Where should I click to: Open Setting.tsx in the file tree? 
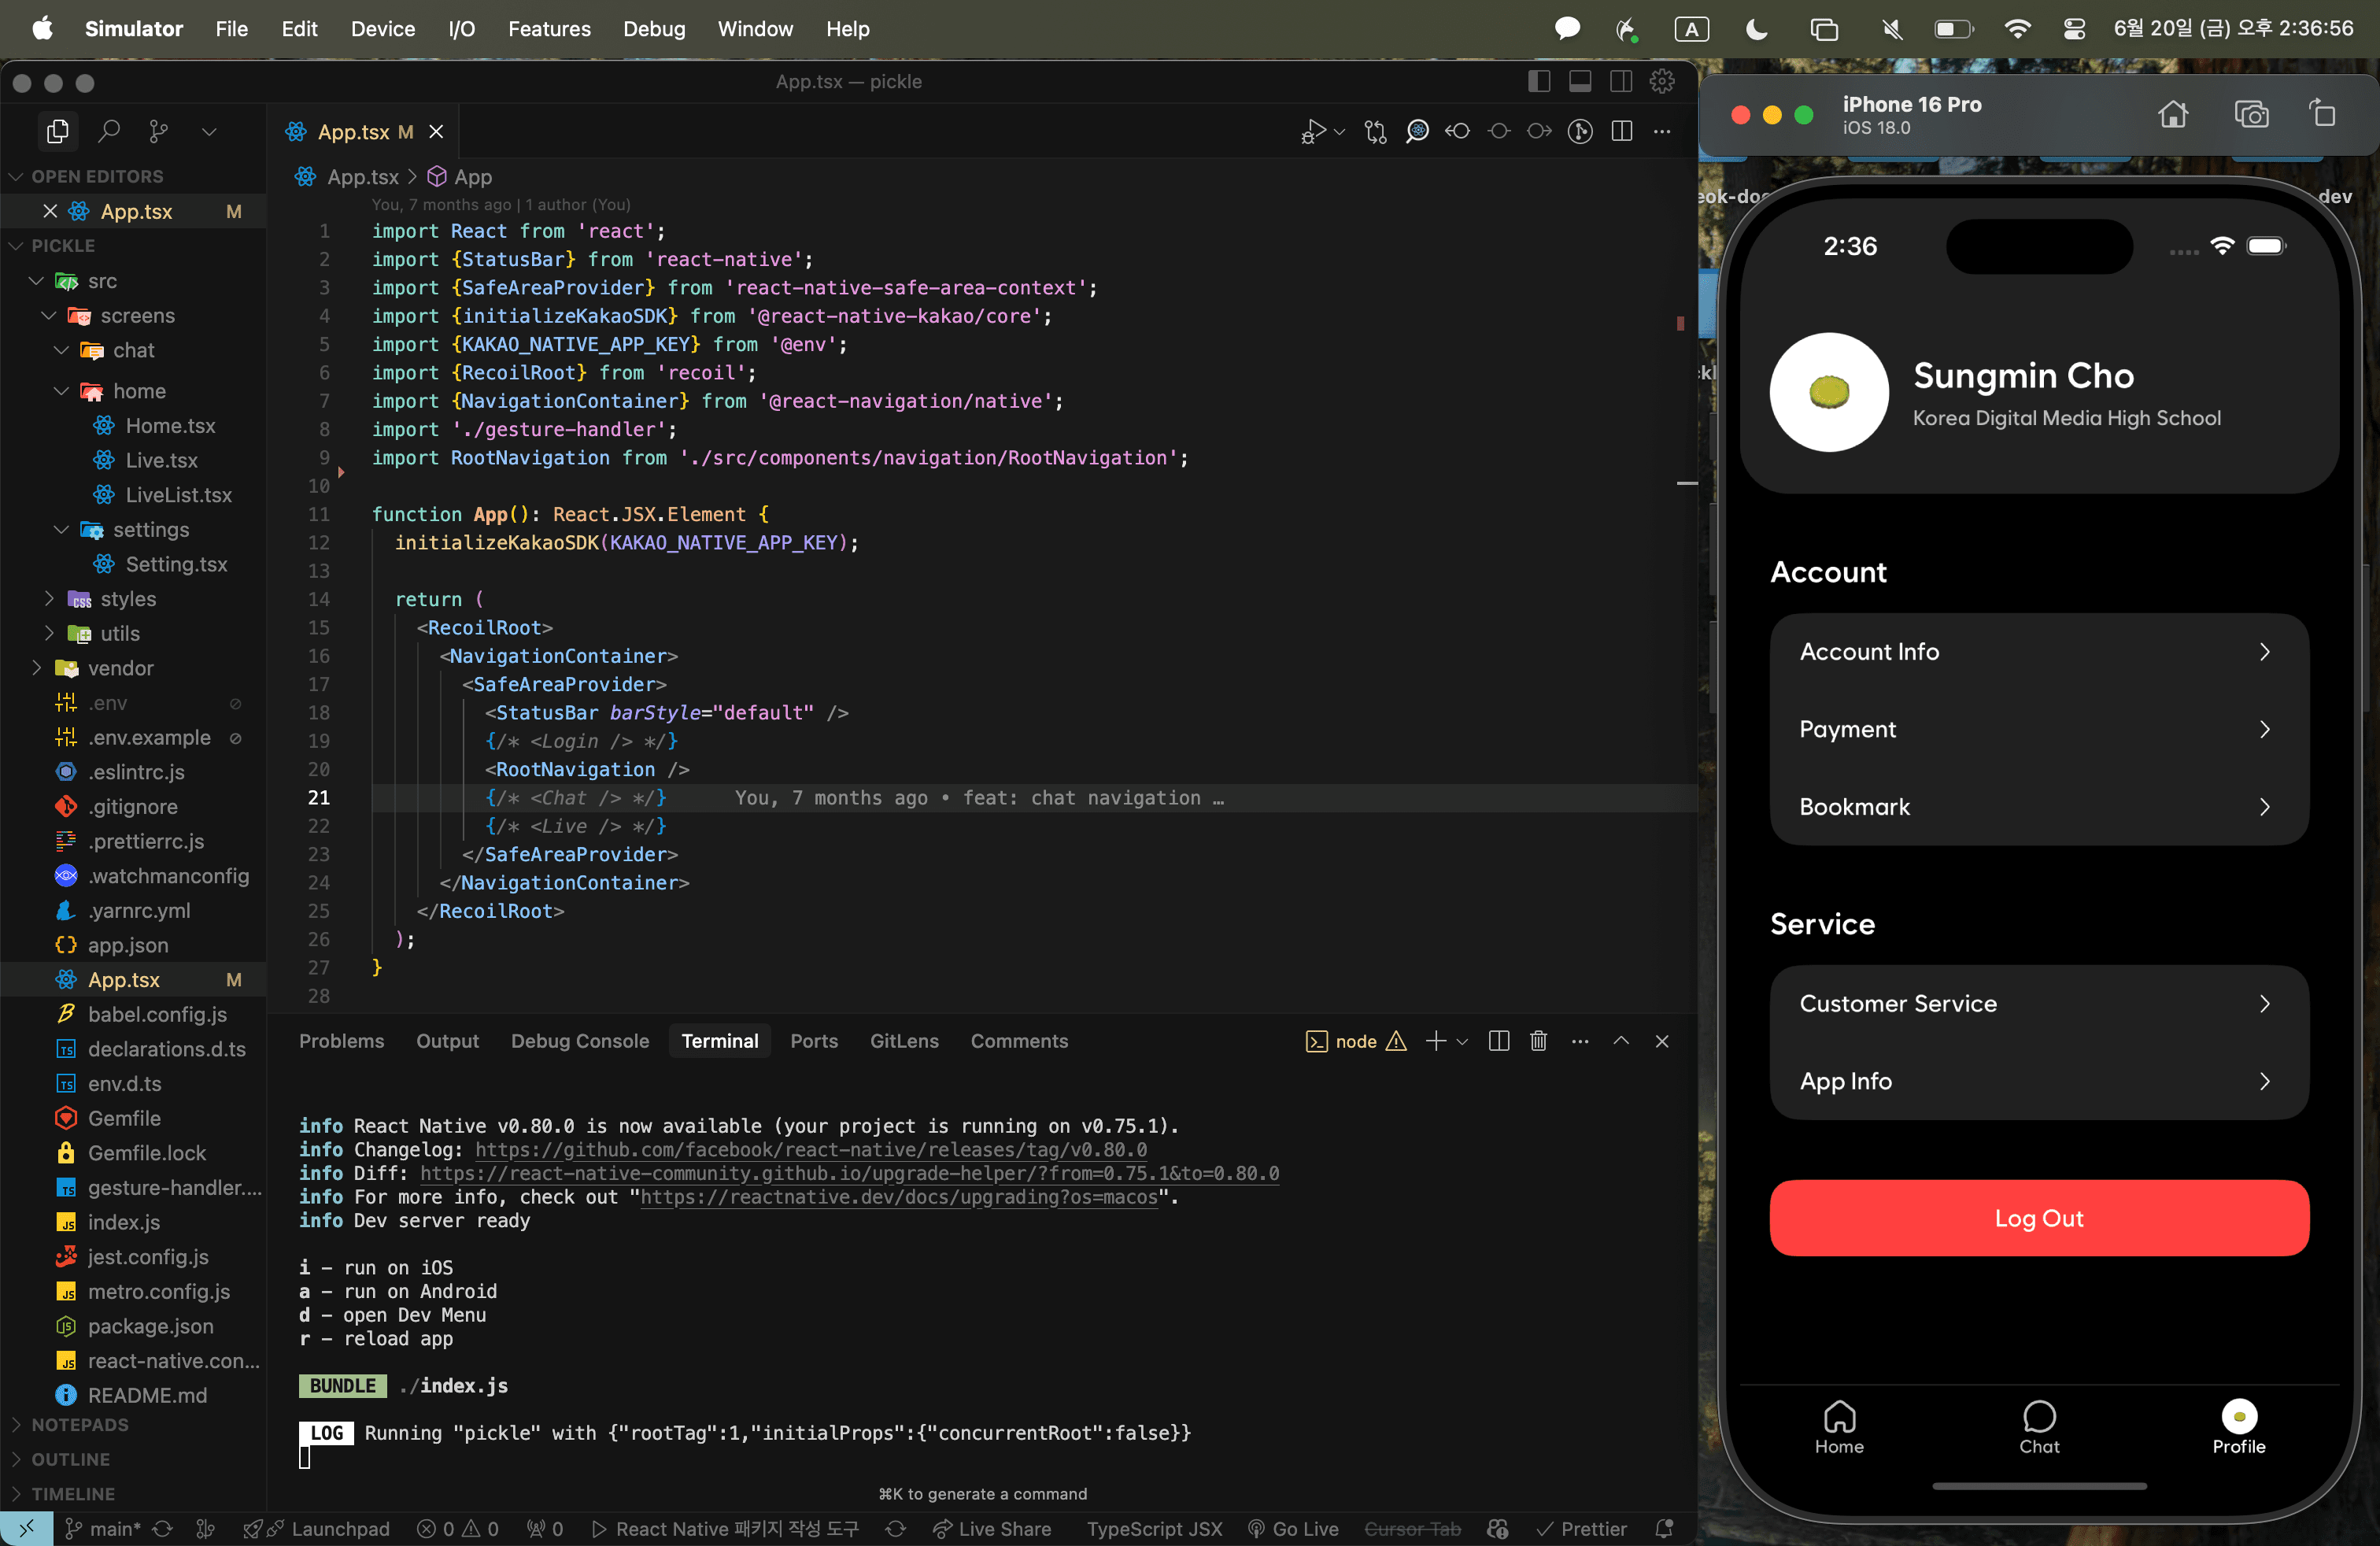(176, 565)
